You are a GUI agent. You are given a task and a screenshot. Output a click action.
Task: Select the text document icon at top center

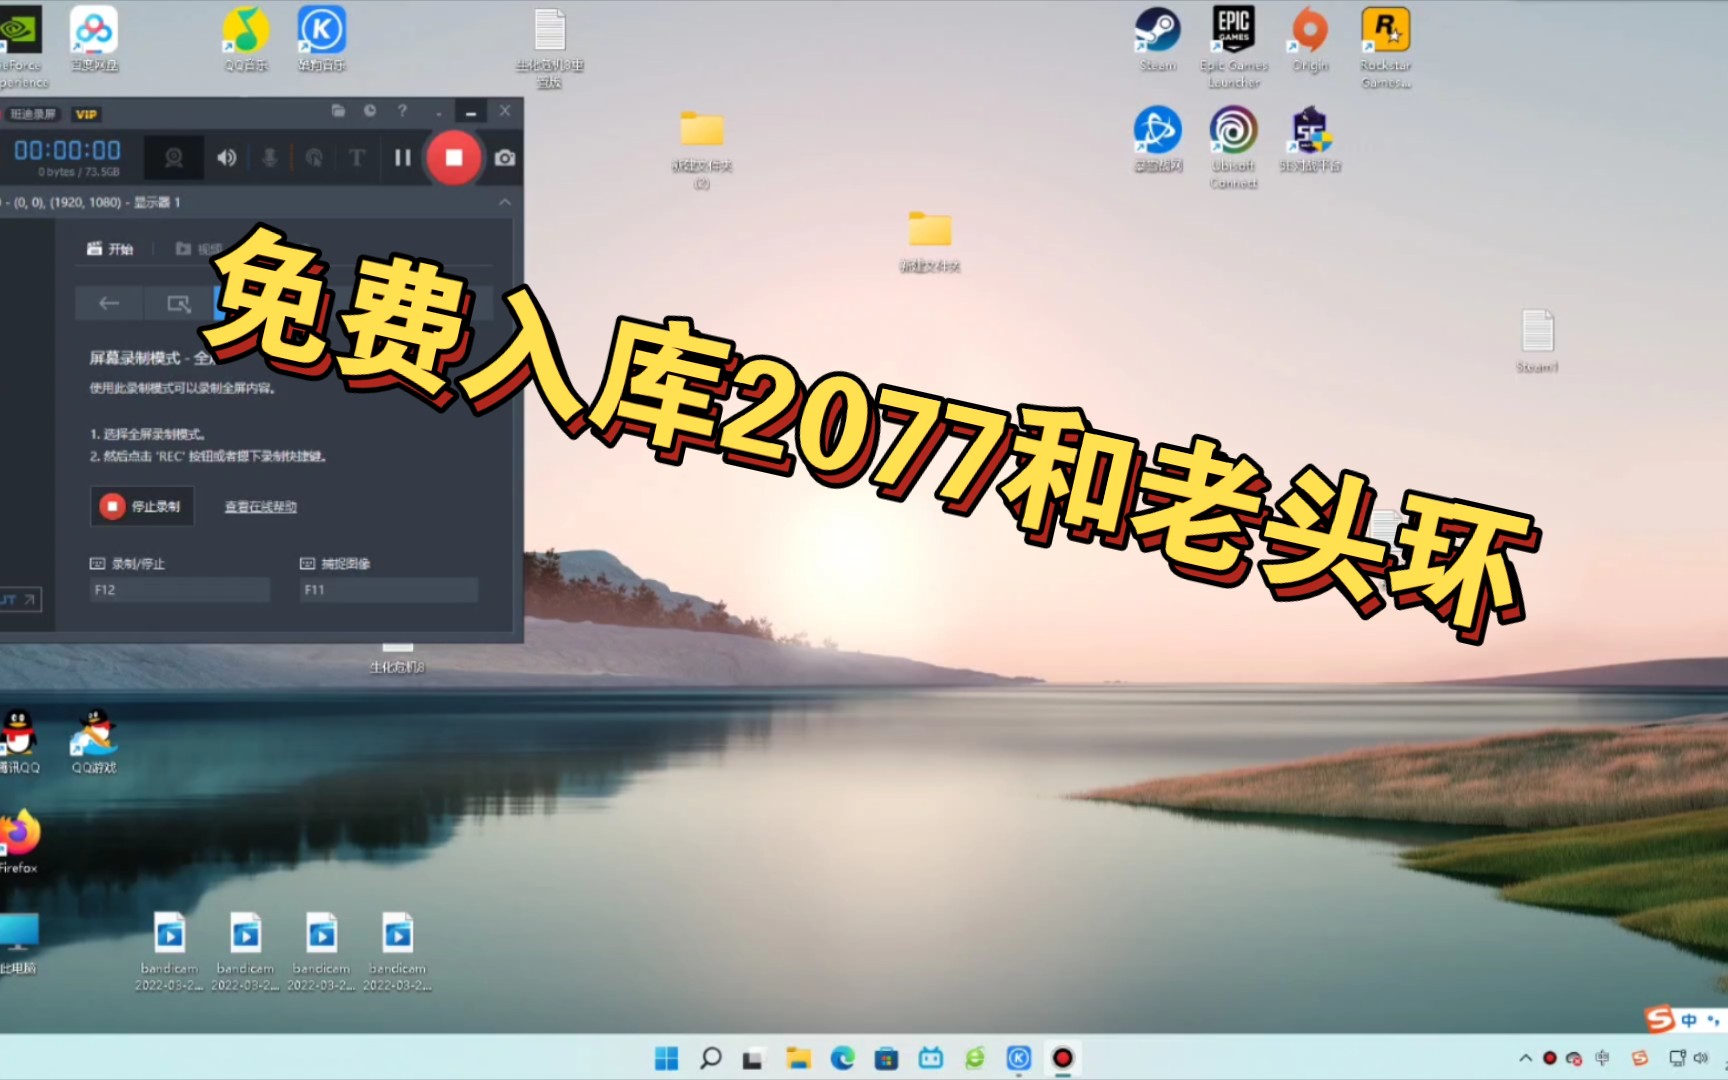(x=550, y=47)
